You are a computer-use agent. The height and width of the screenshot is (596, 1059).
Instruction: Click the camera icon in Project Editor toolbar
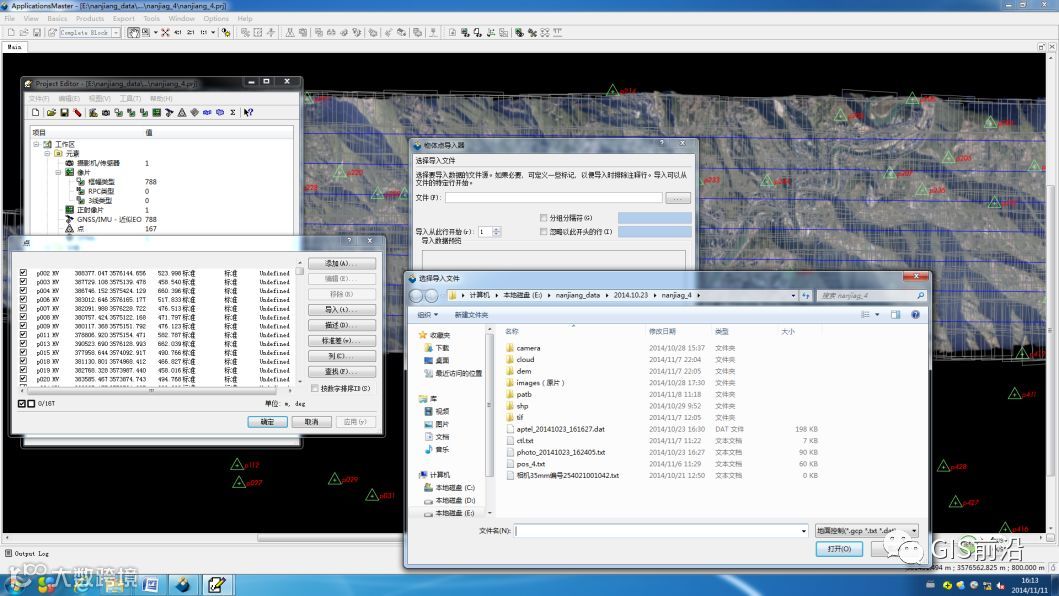pos(106,113)
